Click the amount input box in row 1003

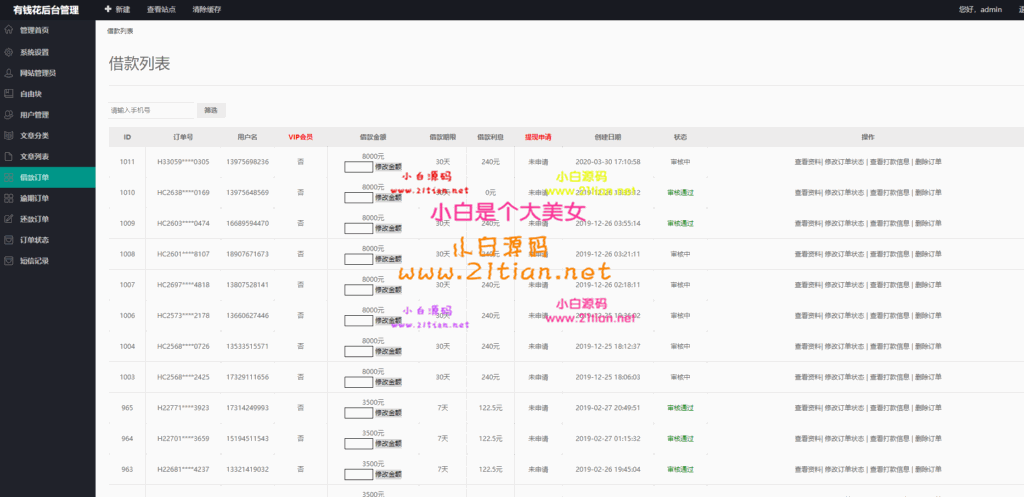(x=359, y=382)
